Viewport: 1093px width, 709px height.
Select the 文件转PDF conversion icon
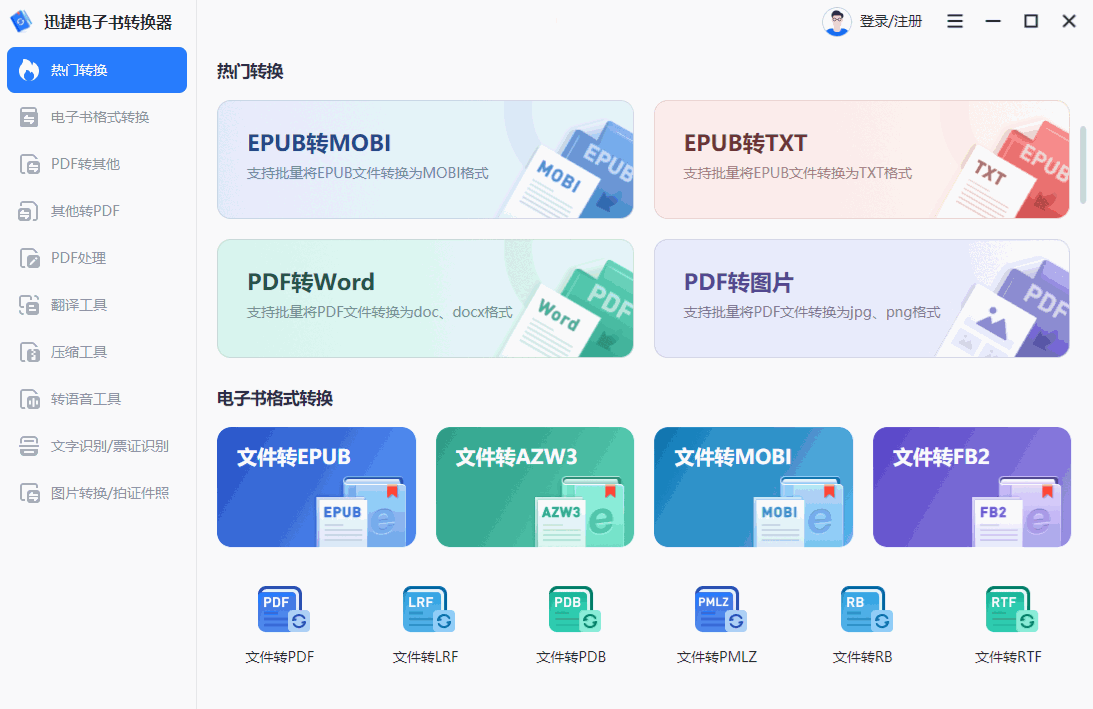[x=283, y=609]
